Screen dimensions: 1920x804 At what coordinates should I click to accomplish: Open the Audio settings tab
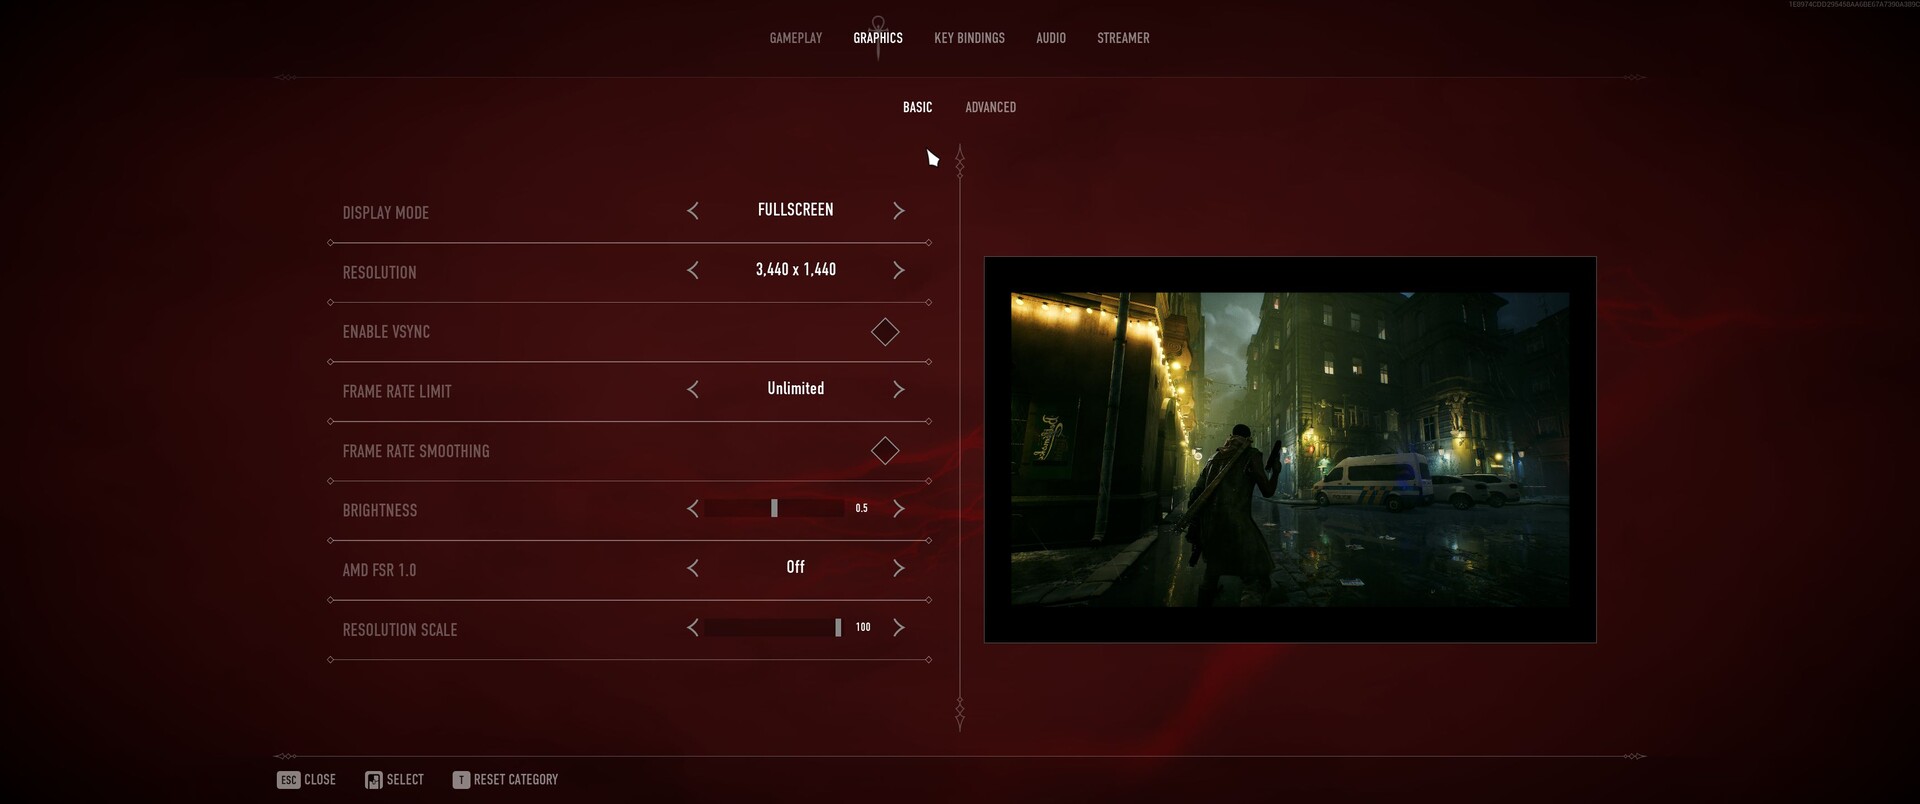pos(1051,38)
